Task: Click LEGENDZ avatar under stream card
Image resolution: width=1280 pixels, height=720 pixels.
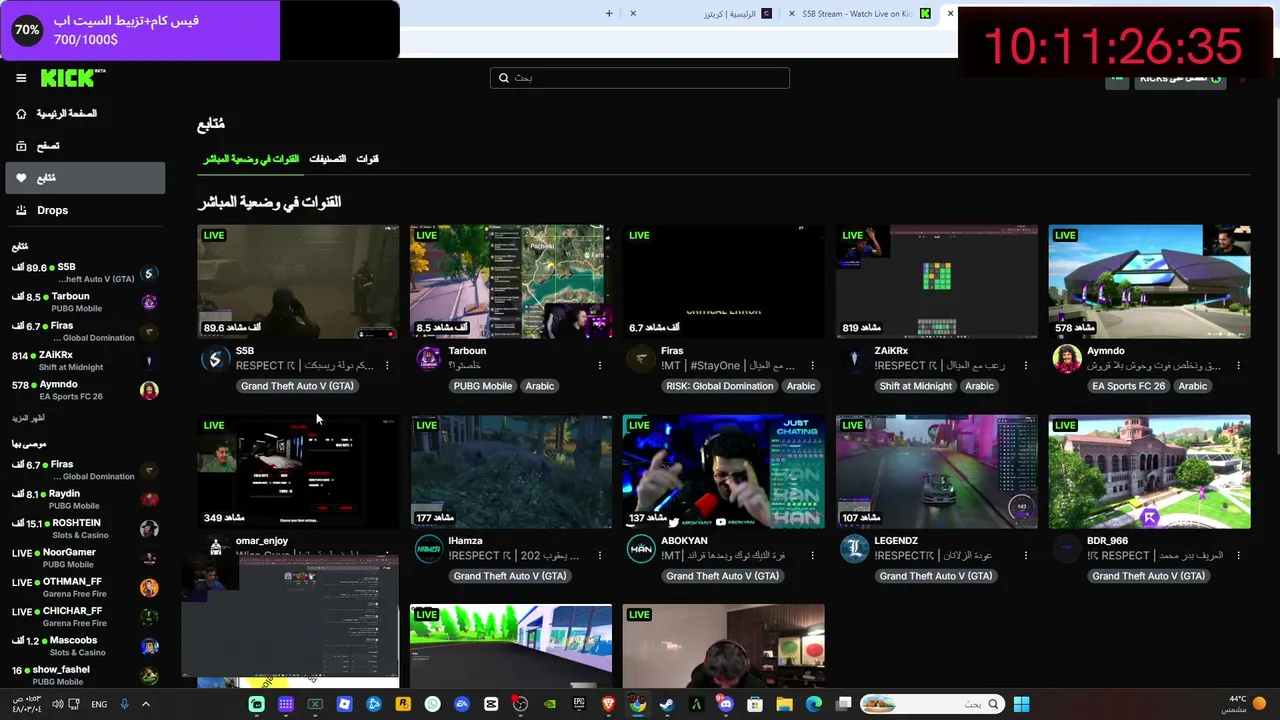Action: coord(854,549)
